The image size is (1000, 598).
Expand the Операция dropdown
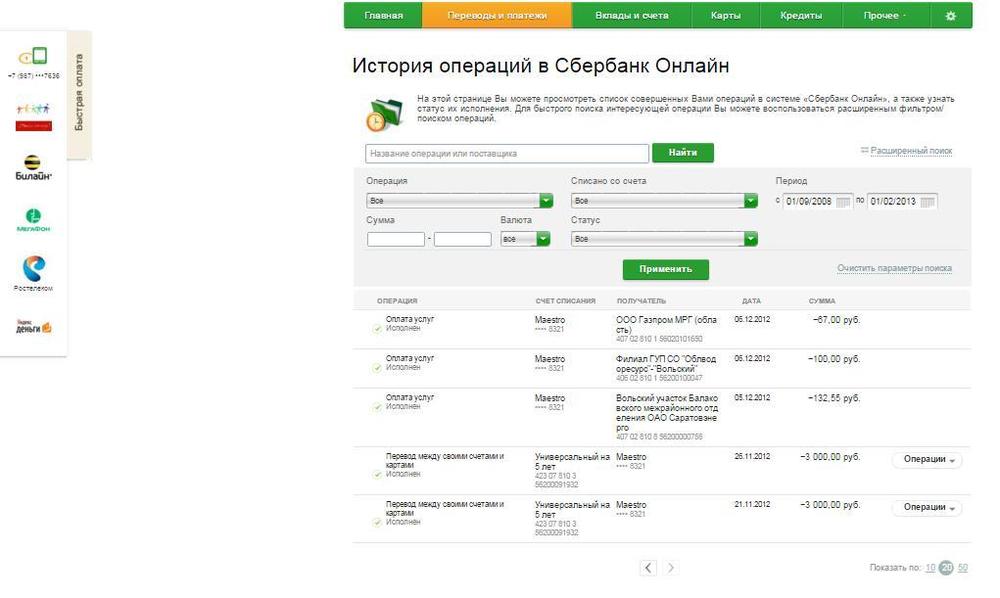(546, 201)
